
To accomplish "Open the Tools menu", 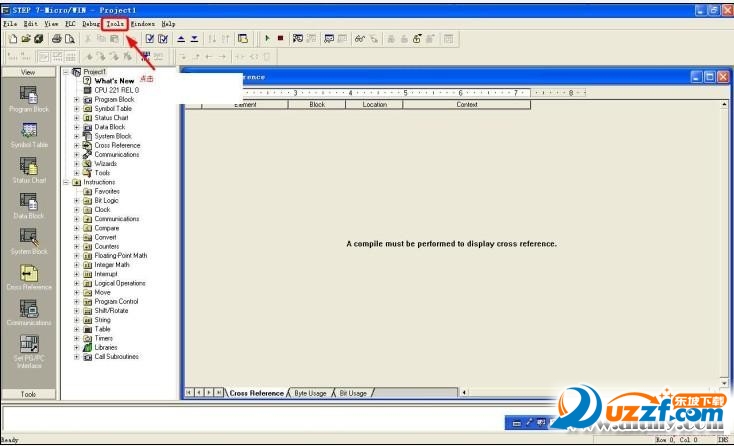I will pyautogui.click(x=115, y=23).
